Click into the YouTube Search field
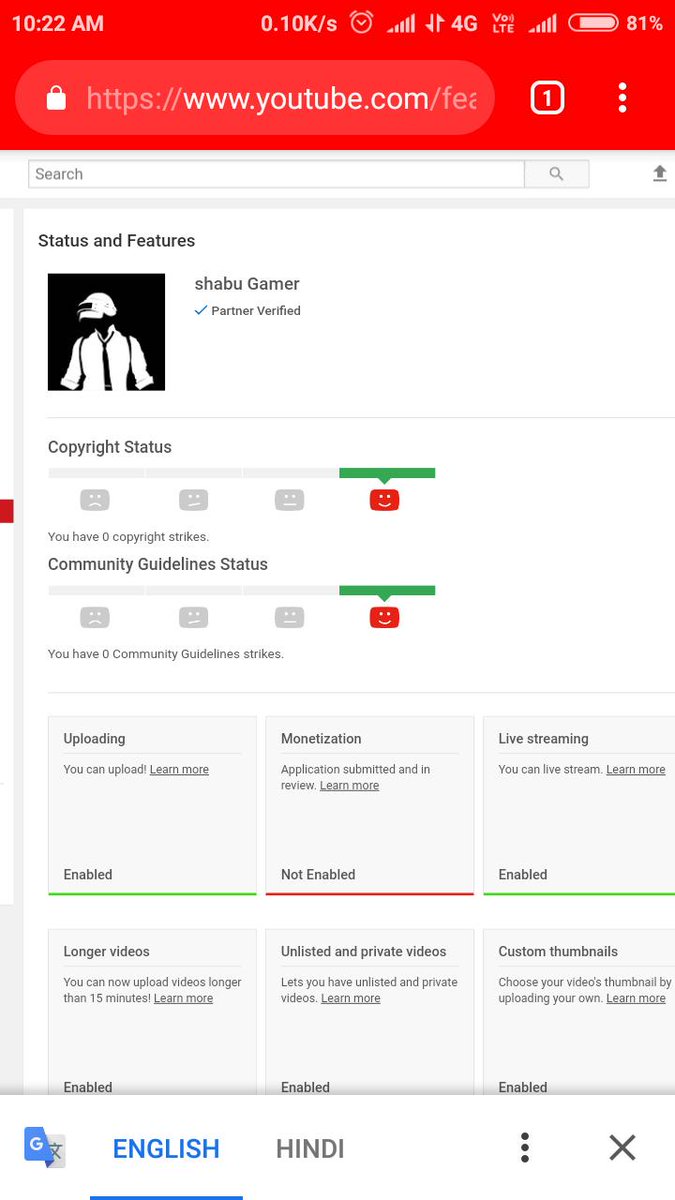 (x=276, y=174)
